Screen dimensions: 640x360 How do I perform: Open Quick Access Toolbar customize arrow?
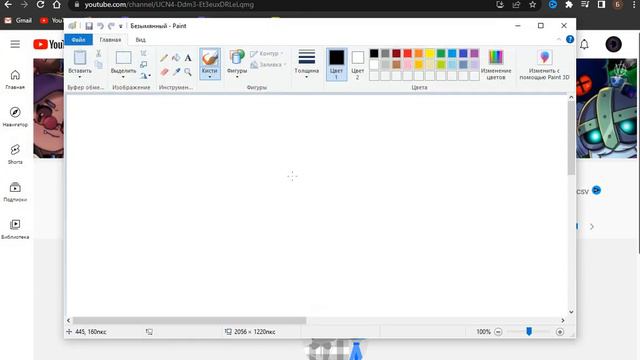coord(121,26)
